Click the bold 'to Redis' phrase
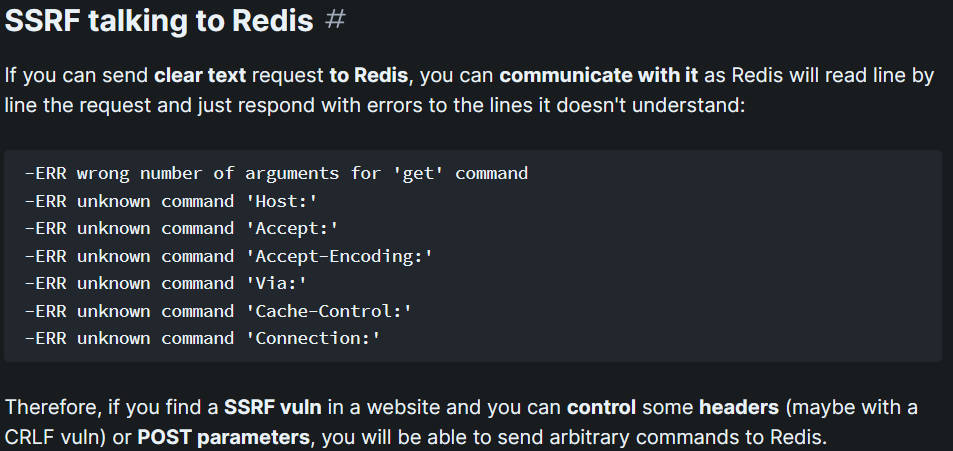 pos(368,75)
